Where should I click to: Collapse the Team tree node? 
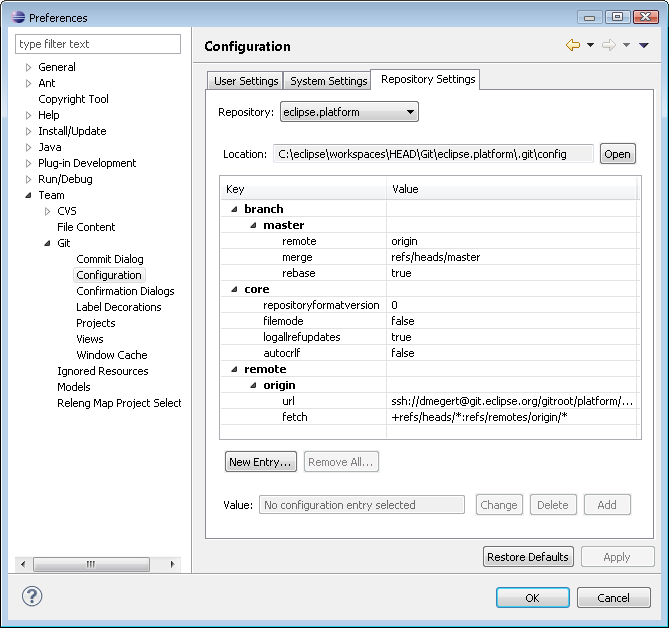pyautogui.click(x=29, y=195)
